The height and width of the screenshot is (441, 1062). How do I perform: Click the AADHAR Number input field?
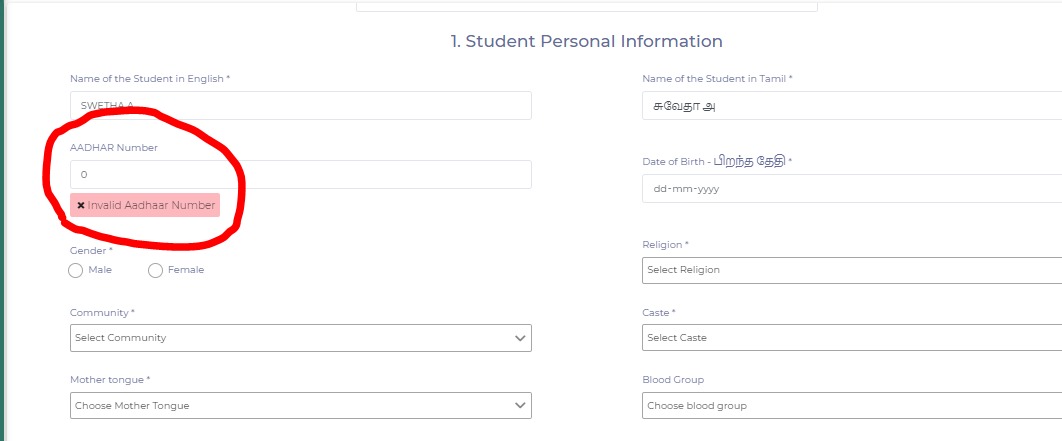pos(300,175)
